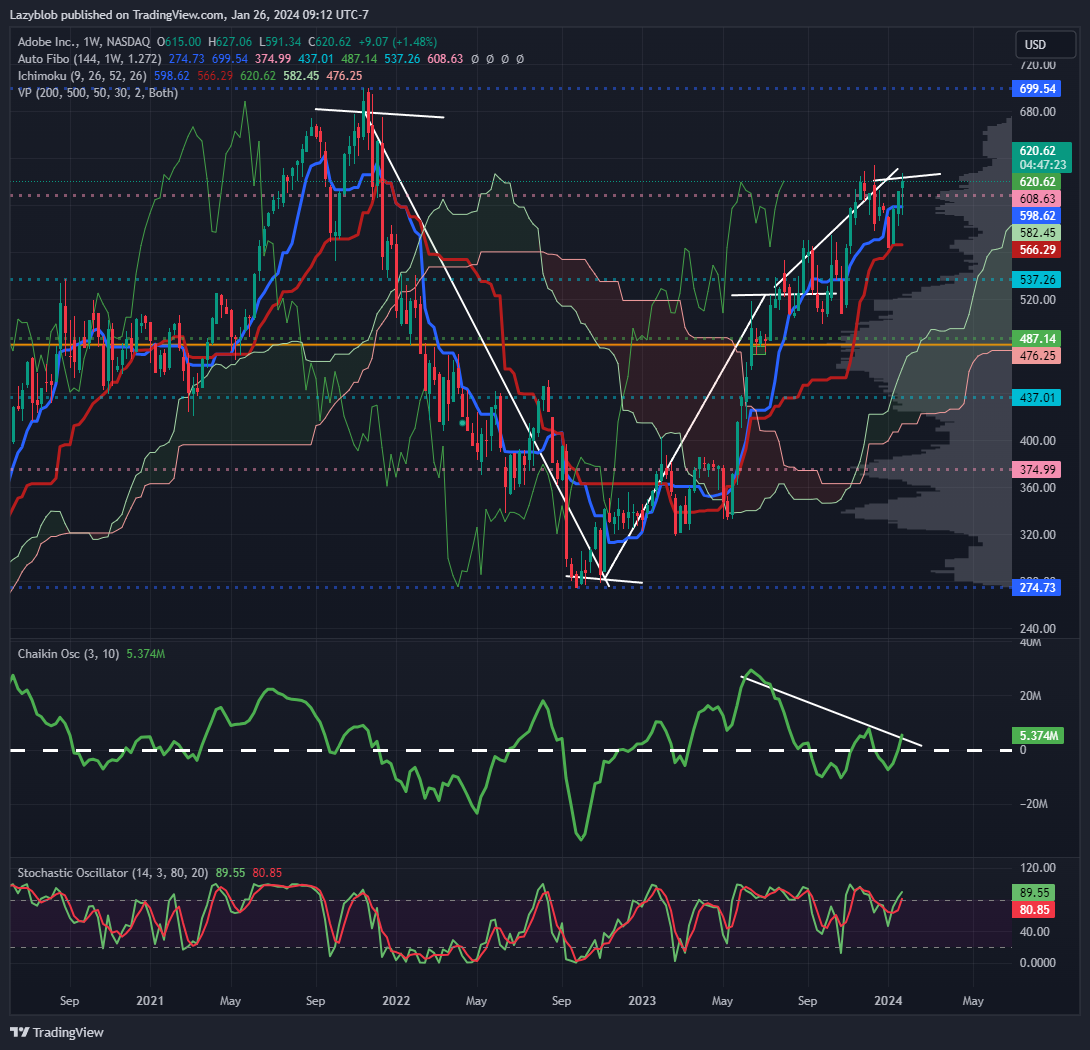Click the 537.26 price axis label
This screenshot has width=1090, height=1050.
coord(1036,280)
